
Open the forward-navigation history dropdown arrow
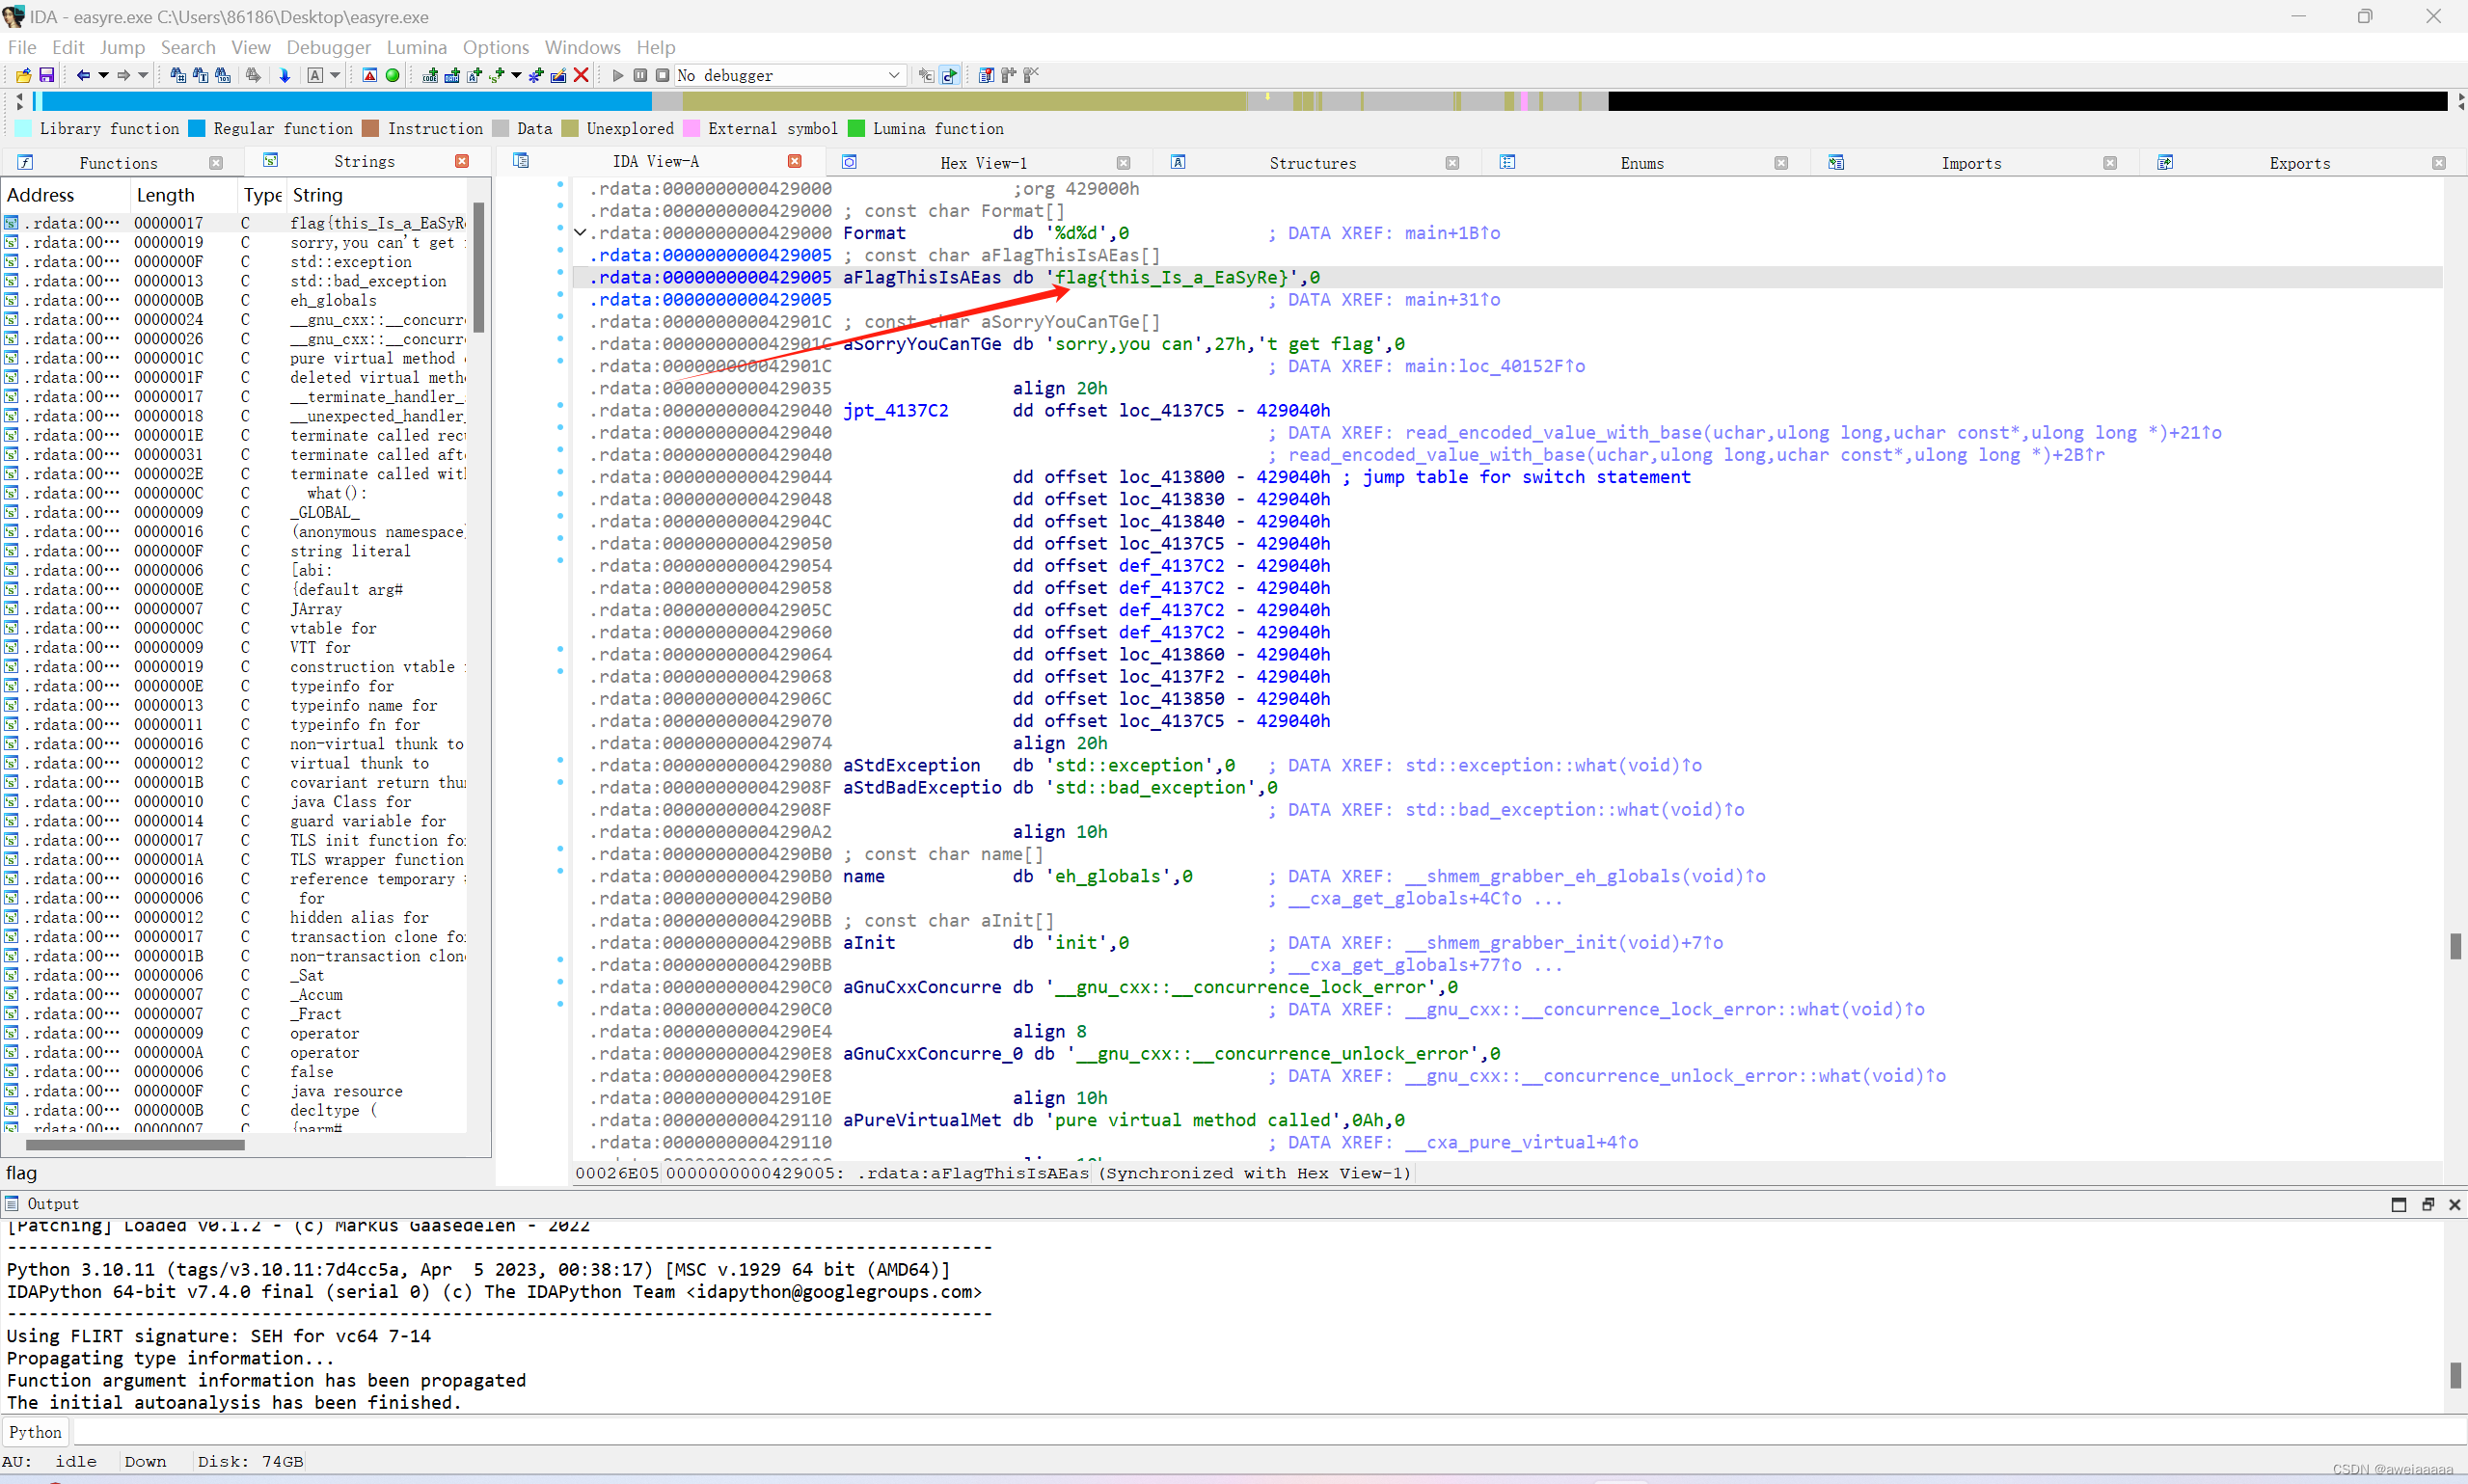(x=143, y=75)
